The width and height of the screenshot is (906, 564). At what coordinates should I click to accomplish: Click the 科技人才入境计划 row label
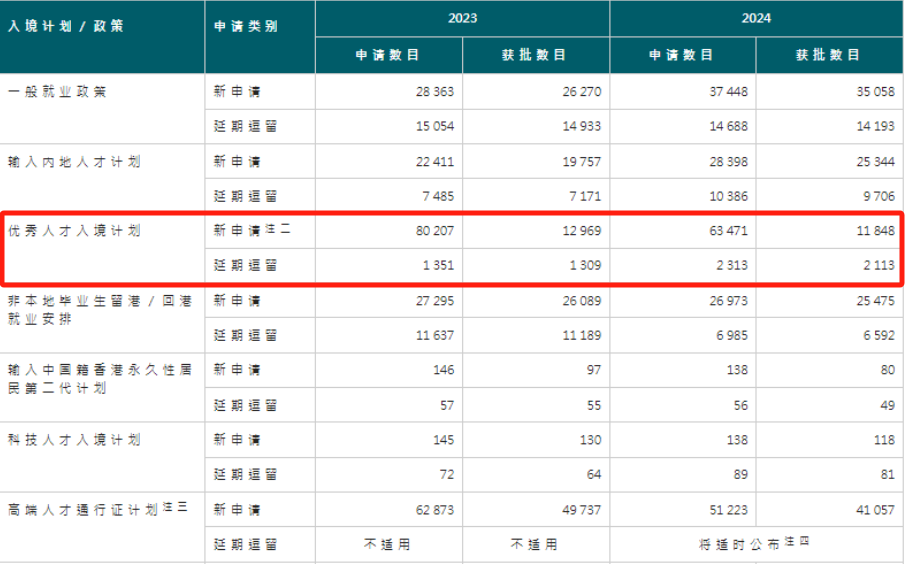(73, 440)
